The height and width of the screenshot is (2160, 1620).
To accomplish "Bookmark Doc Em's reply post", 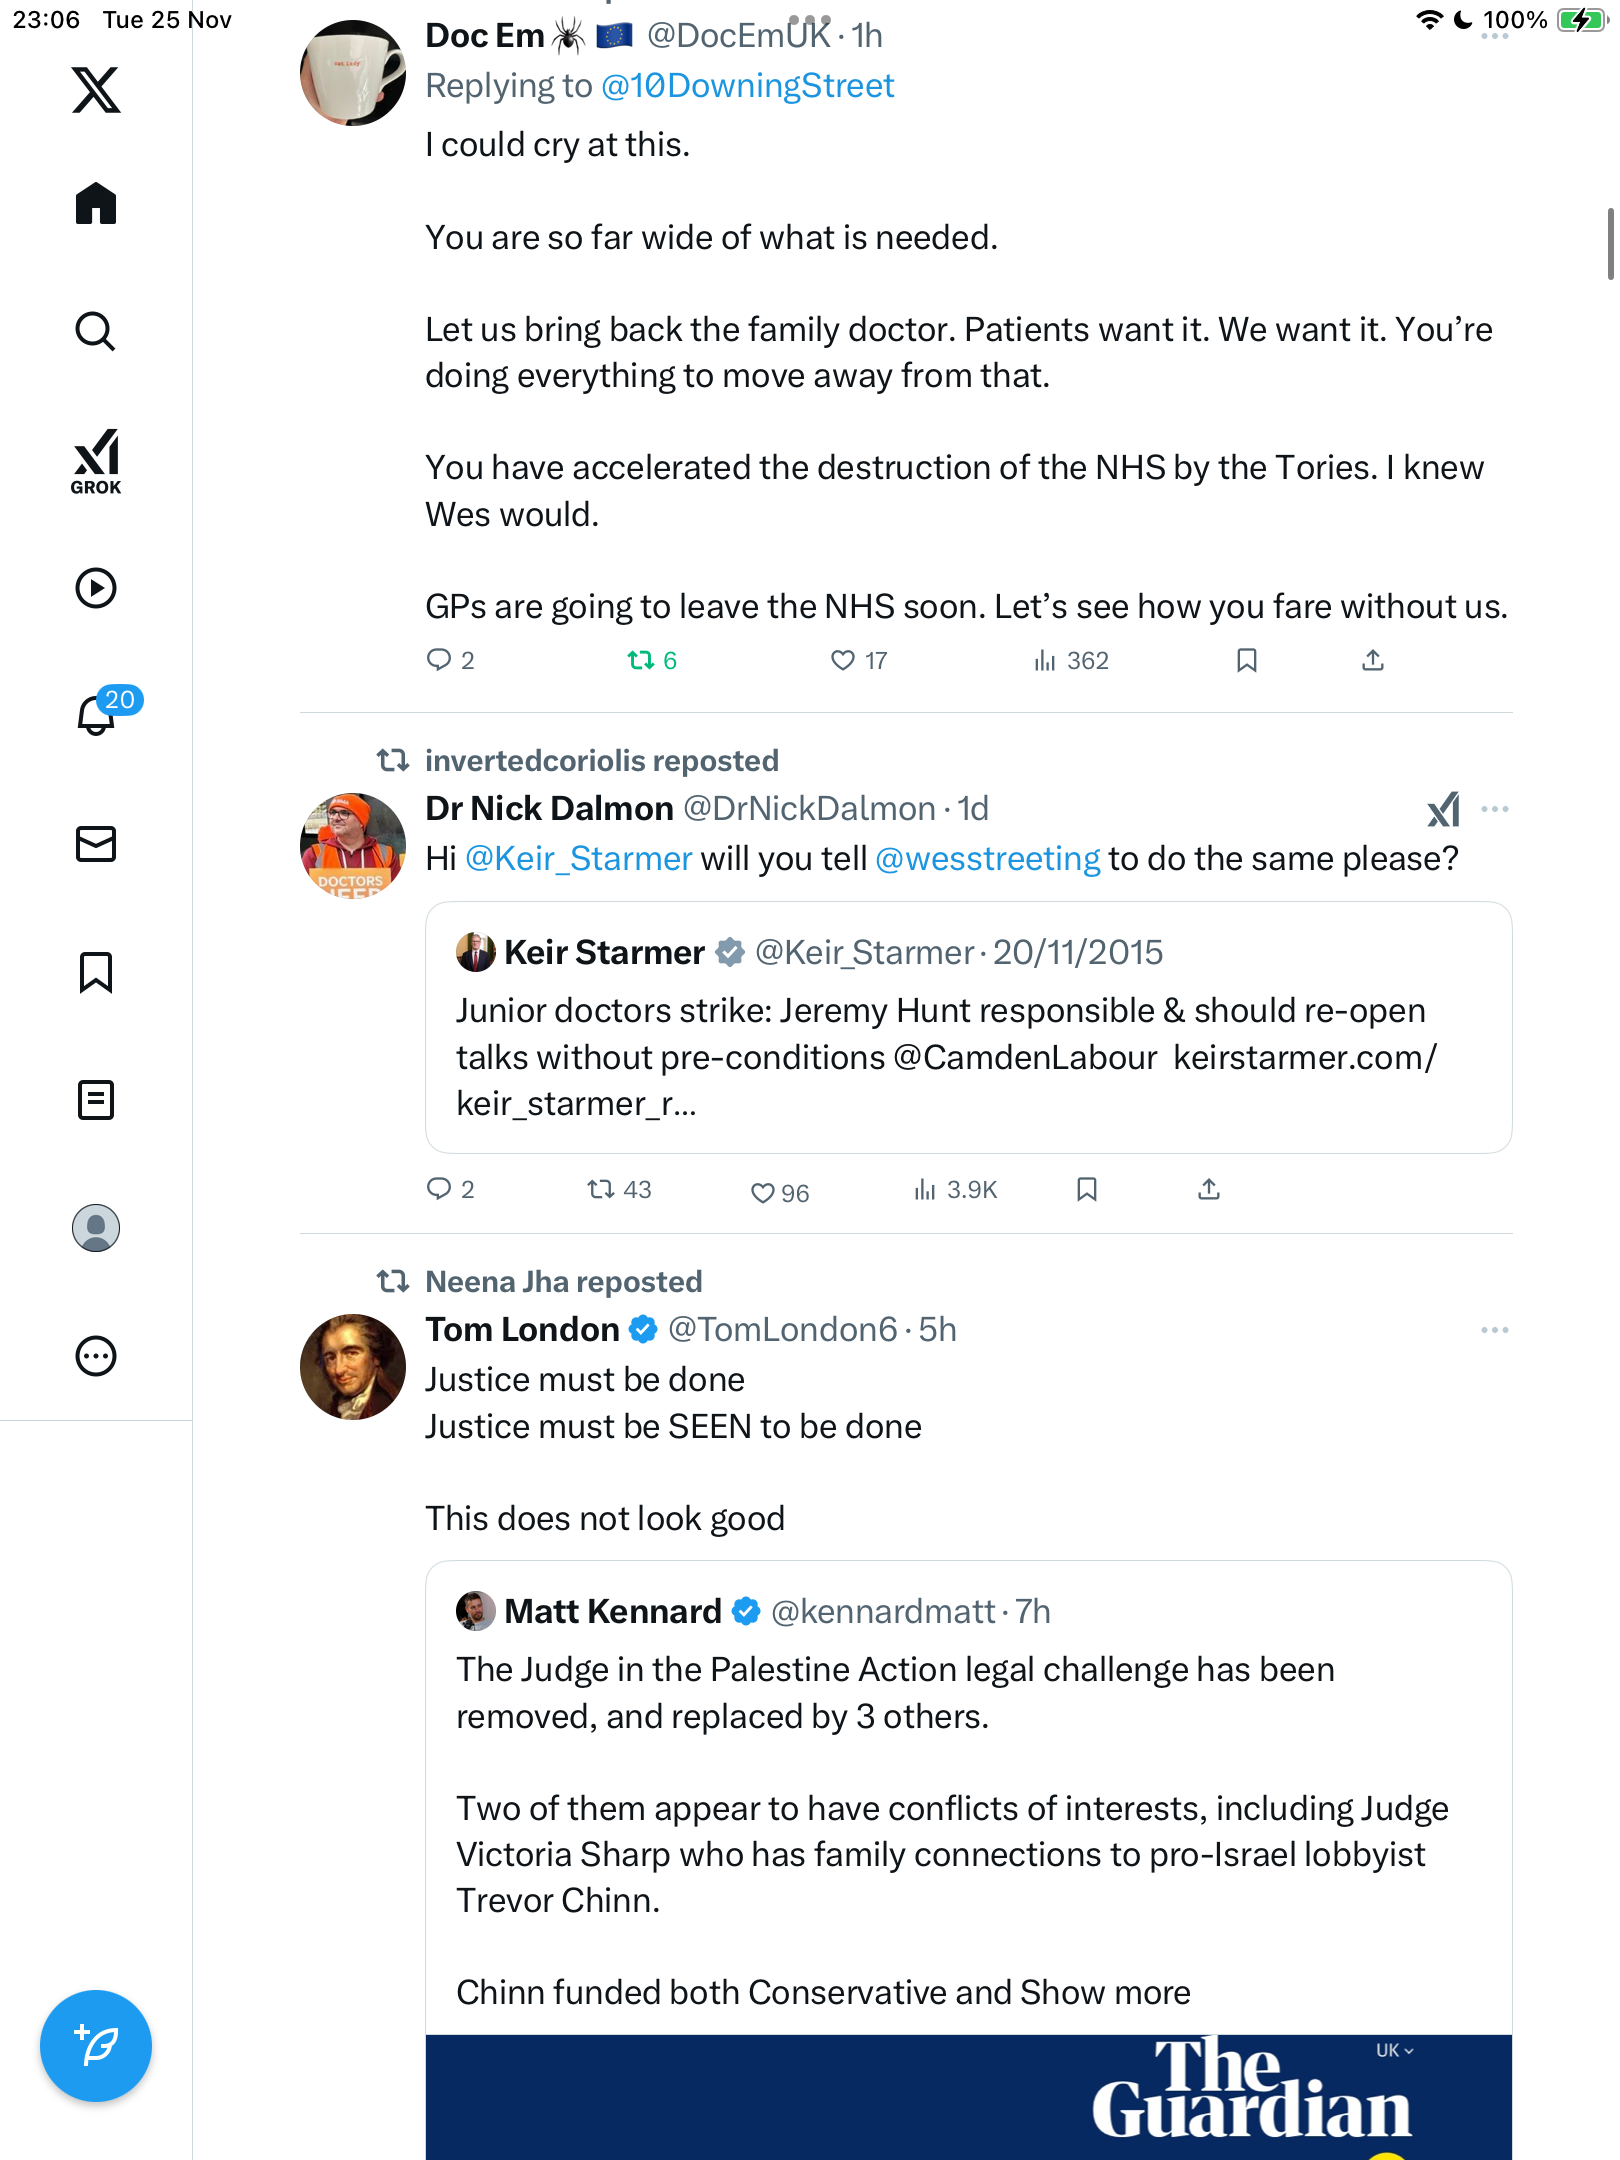I will point(1246,660).
